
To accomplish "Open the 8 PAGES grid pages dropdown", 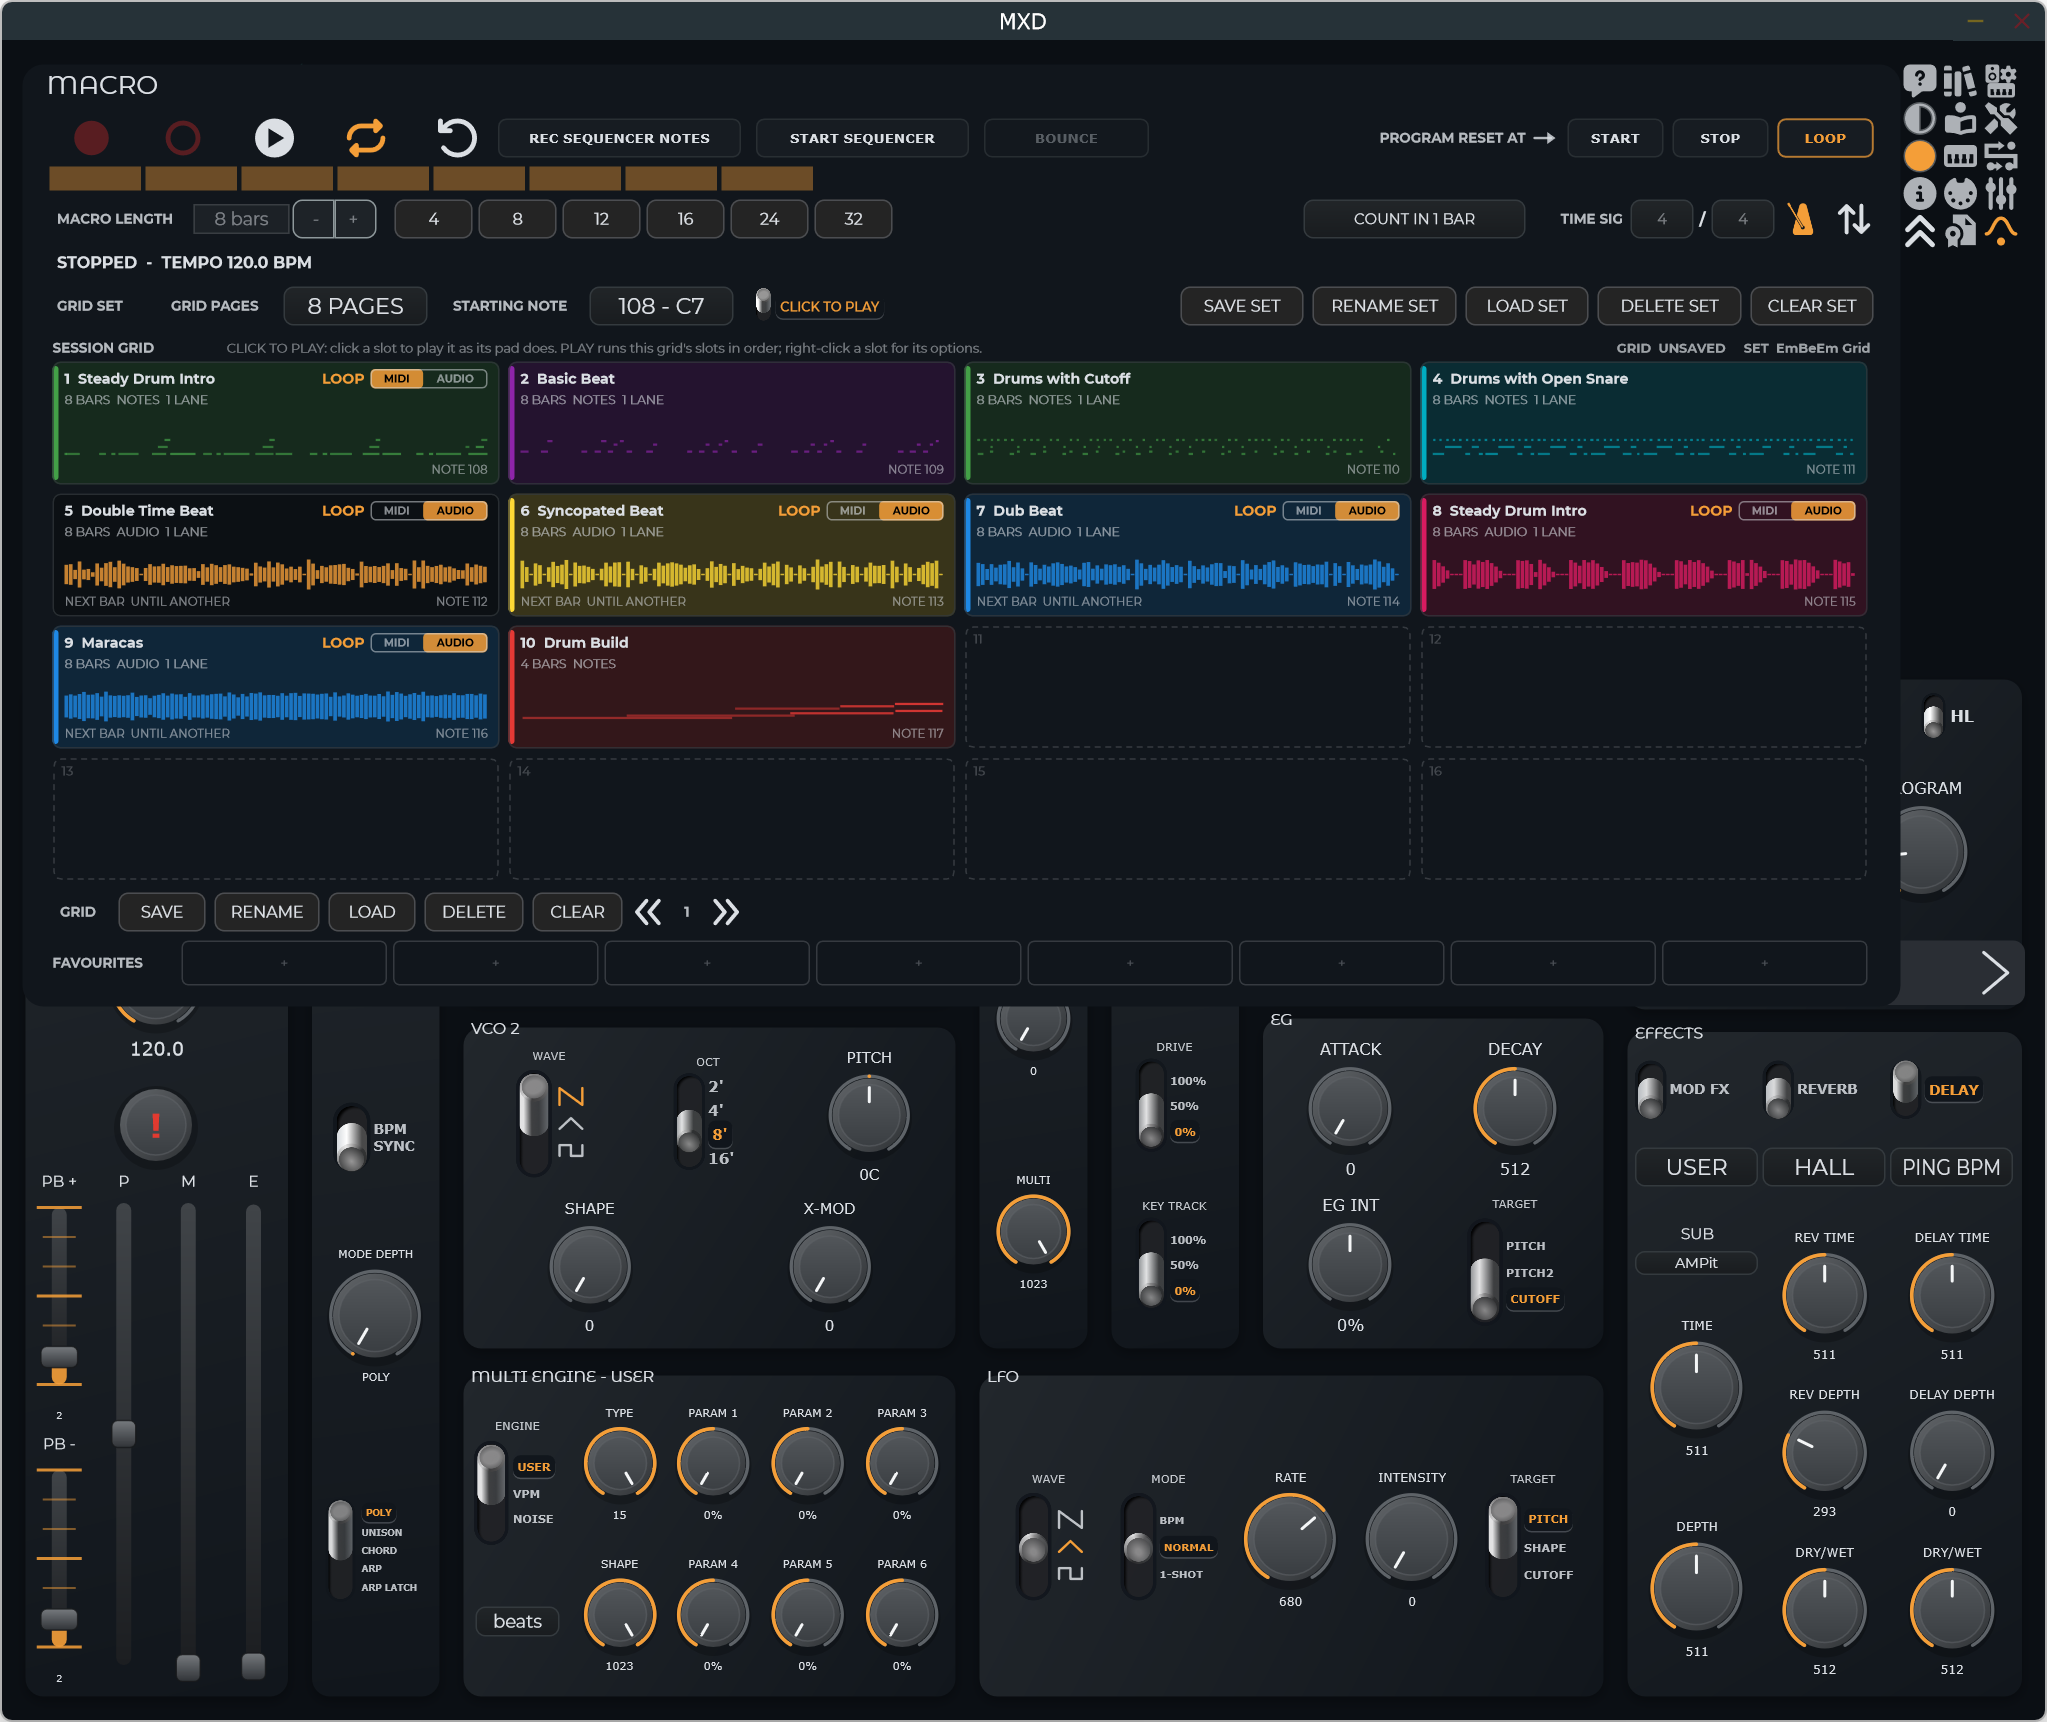I will click(x=355, y=306).
